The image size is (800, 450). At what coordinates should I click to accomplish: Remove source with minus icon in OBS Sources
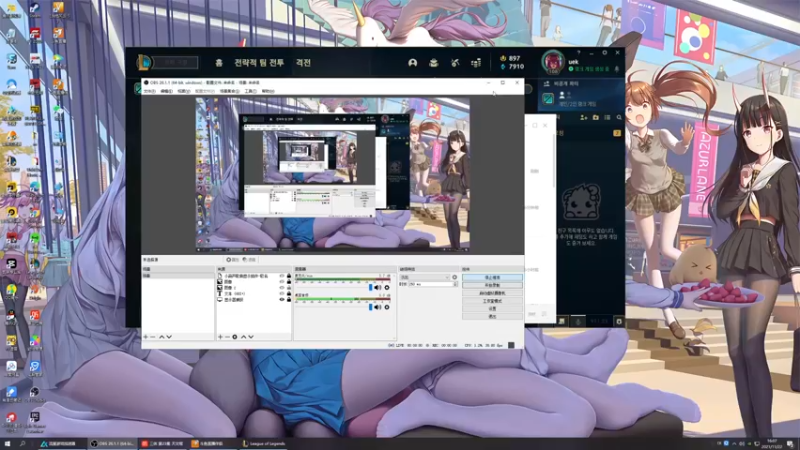click(x=228, y=337)
